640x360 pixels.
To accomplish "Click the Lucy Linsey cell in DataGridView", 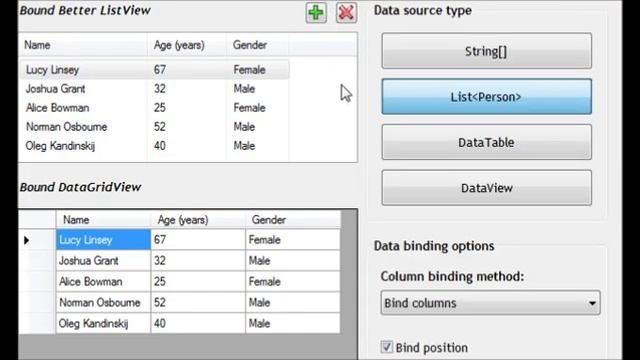I will 103,240.
